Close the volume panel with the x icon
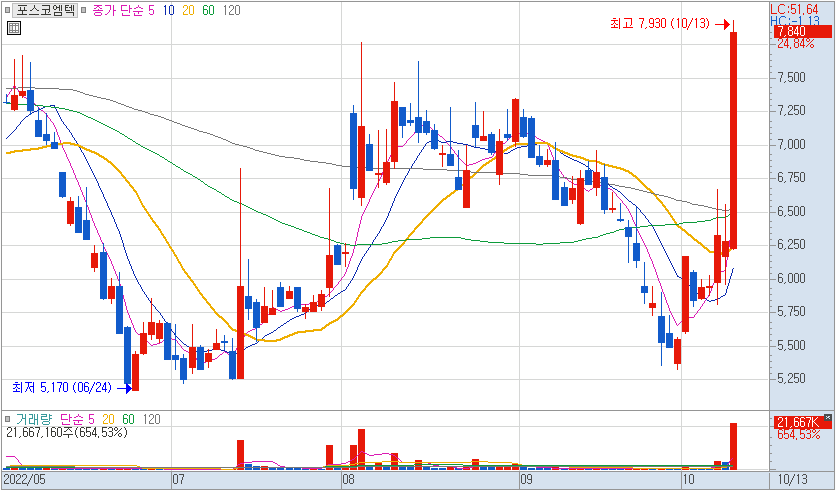The image size is (836, 490). tap(827, 417)
